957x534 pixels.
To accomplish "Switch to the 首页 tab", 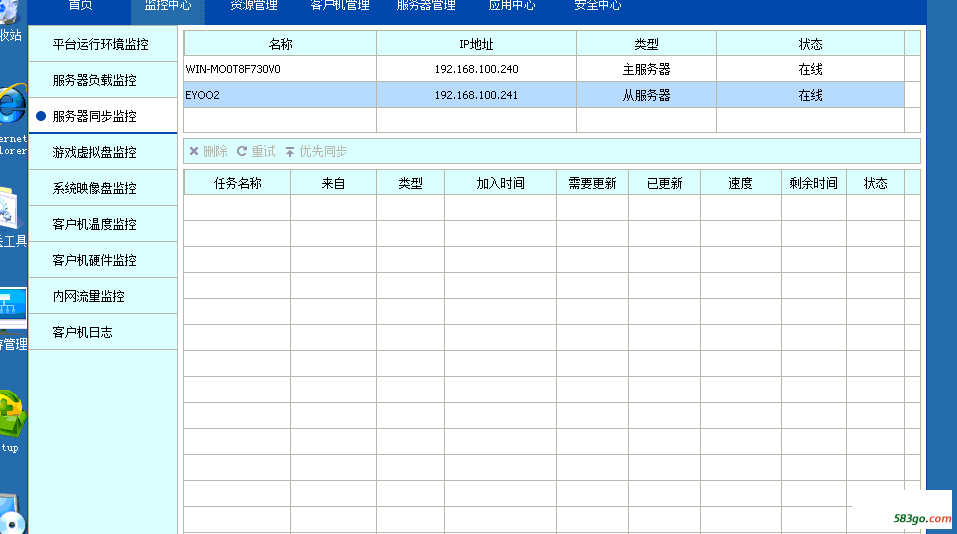I will coord(80,5).
